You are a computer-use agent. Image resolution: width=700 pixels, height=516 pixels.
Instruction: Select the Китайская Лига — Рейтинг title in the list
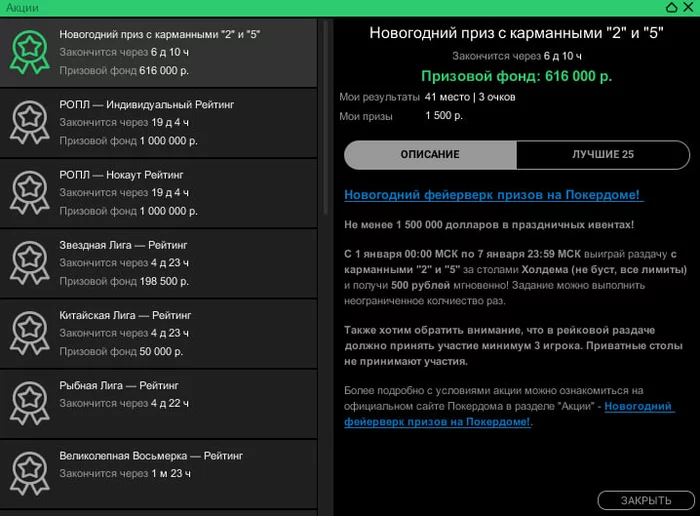click(x=125, y=315)
